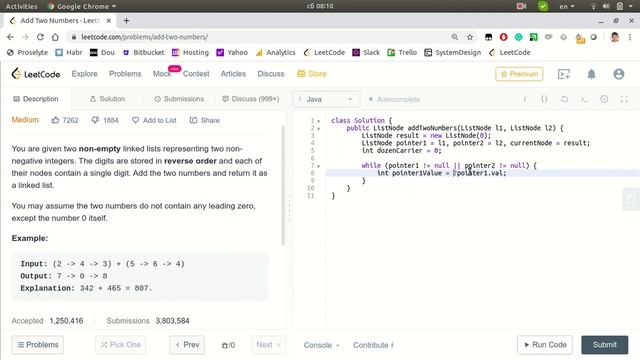640x360 pixels.
Task: Click Pick One button
Action: click(x=120, y=345)
